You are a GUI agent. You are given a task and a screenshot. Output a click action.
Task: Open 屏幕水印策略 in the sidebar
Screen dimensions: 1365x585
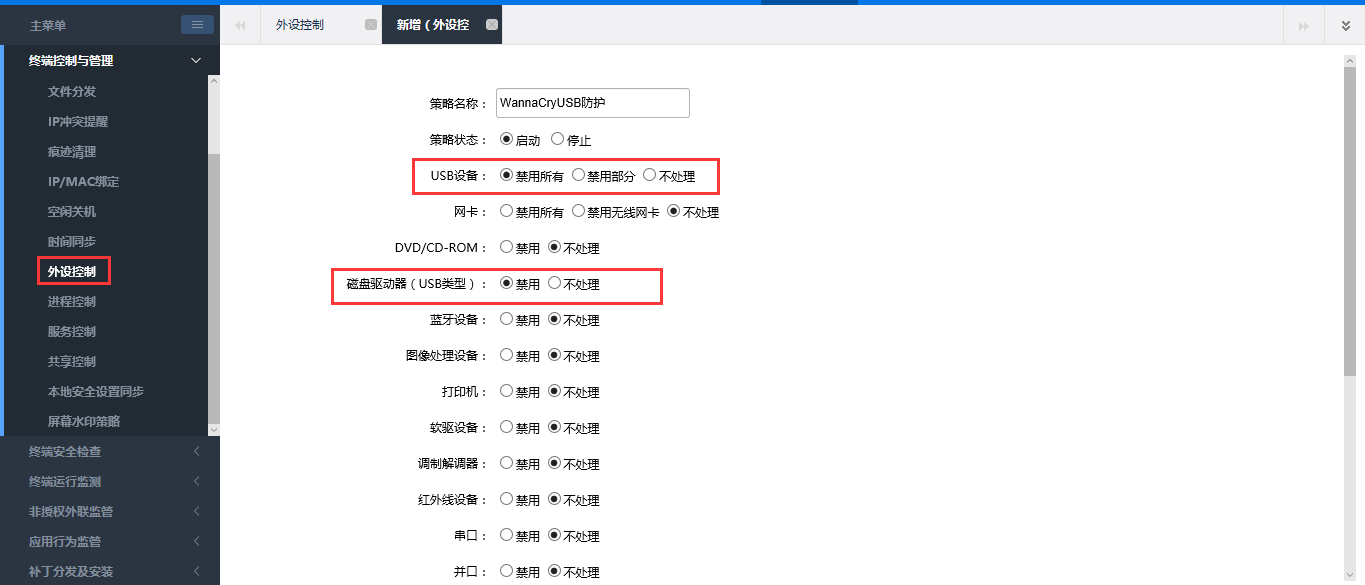tap(84, 421)
